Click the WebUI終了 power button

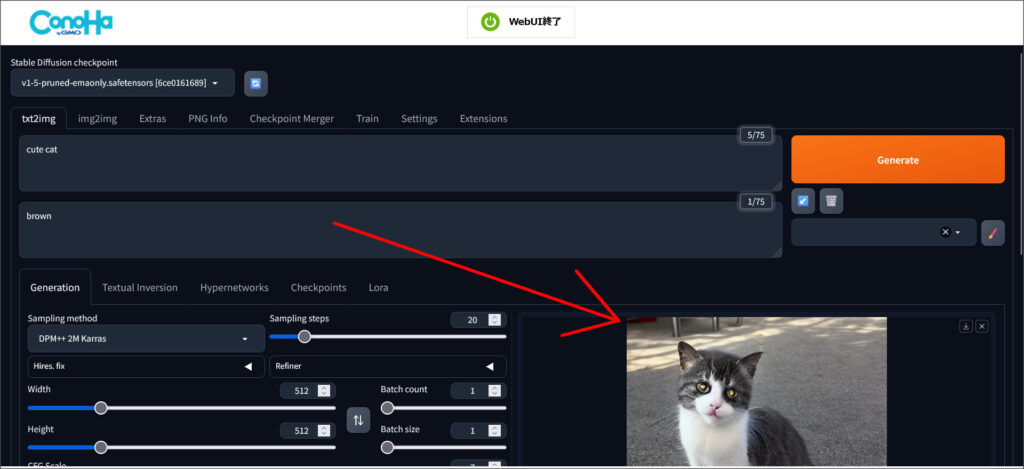520,22
